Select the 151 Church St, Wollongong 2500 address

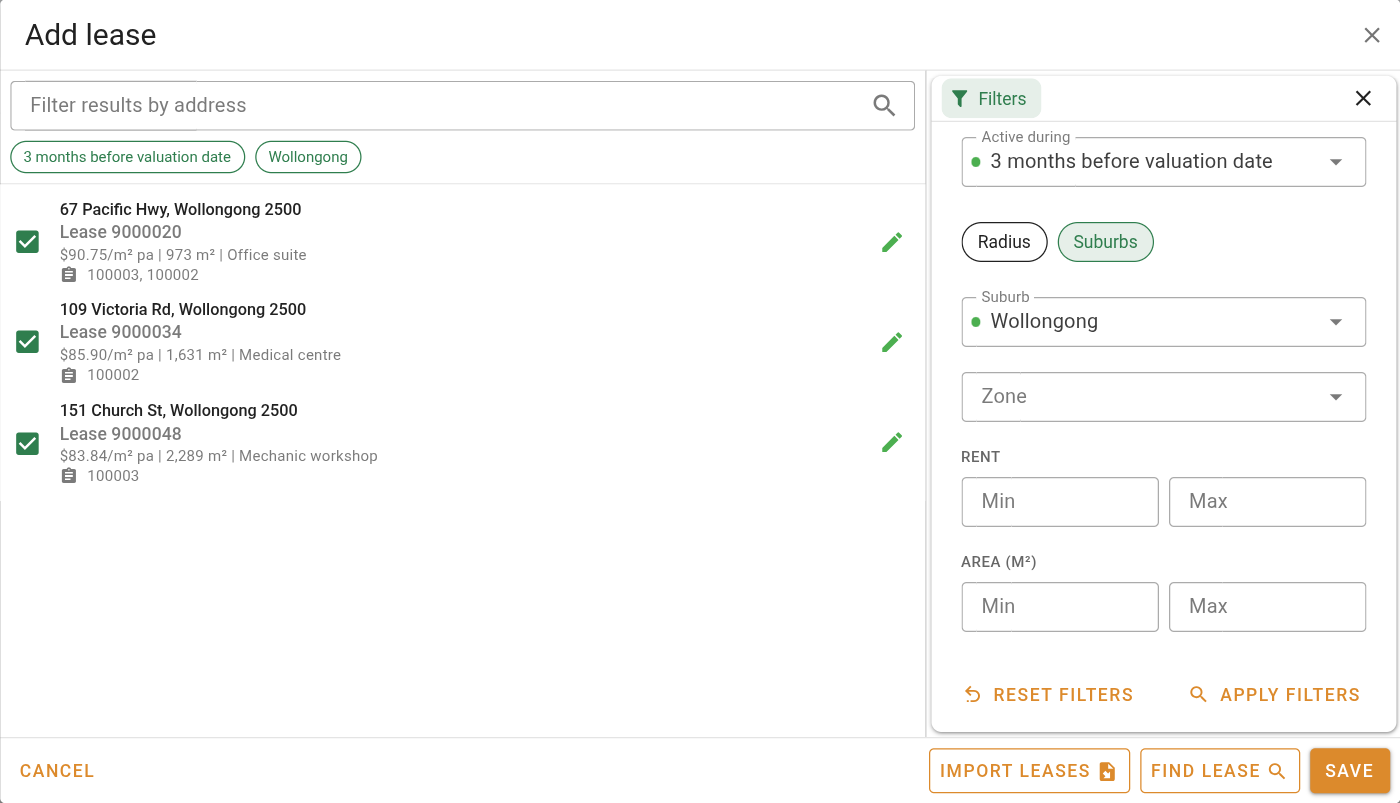(x=179, y=411)
